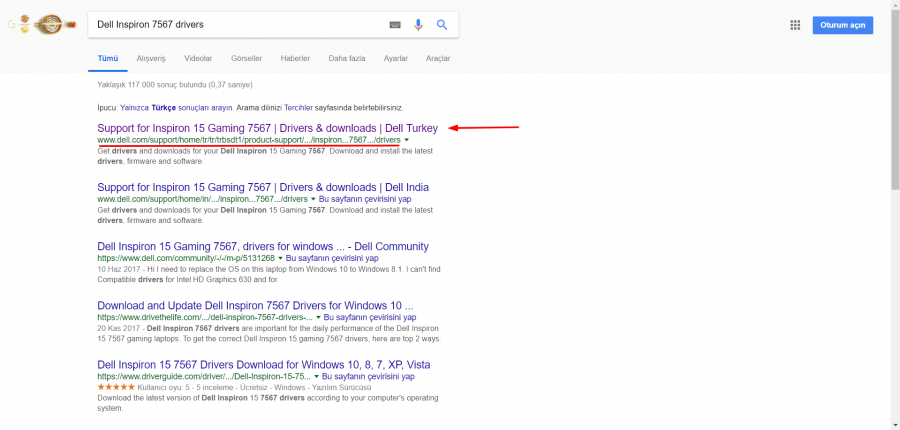This screenshot has height=430, width=900.
Task: Open the Download and Update drivethelife result
Action: pyautogui.click(x=255, y=305)
